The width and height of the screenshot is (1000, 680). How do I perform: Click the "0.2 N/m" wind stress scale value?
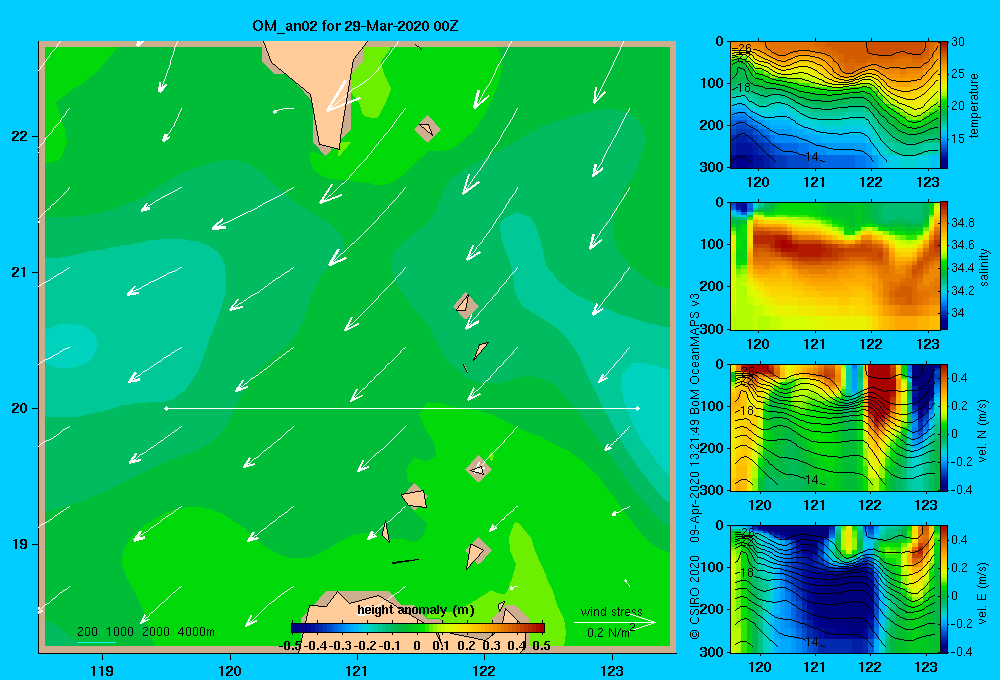pyautogui.click(x=609, y=632)
